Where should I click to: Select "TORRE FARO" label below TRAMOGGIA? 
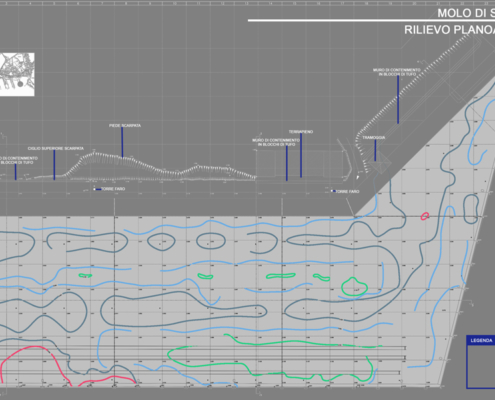[x=347, y=191]
